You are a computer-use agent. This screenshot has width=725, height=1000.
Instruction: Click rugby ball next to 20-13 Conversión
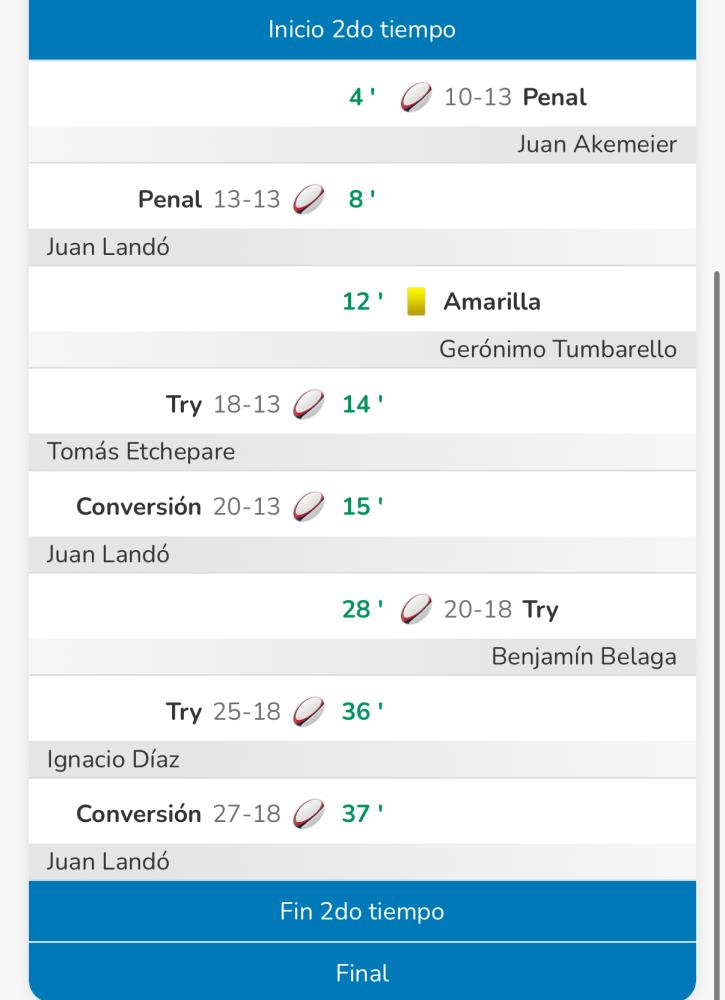309,507
